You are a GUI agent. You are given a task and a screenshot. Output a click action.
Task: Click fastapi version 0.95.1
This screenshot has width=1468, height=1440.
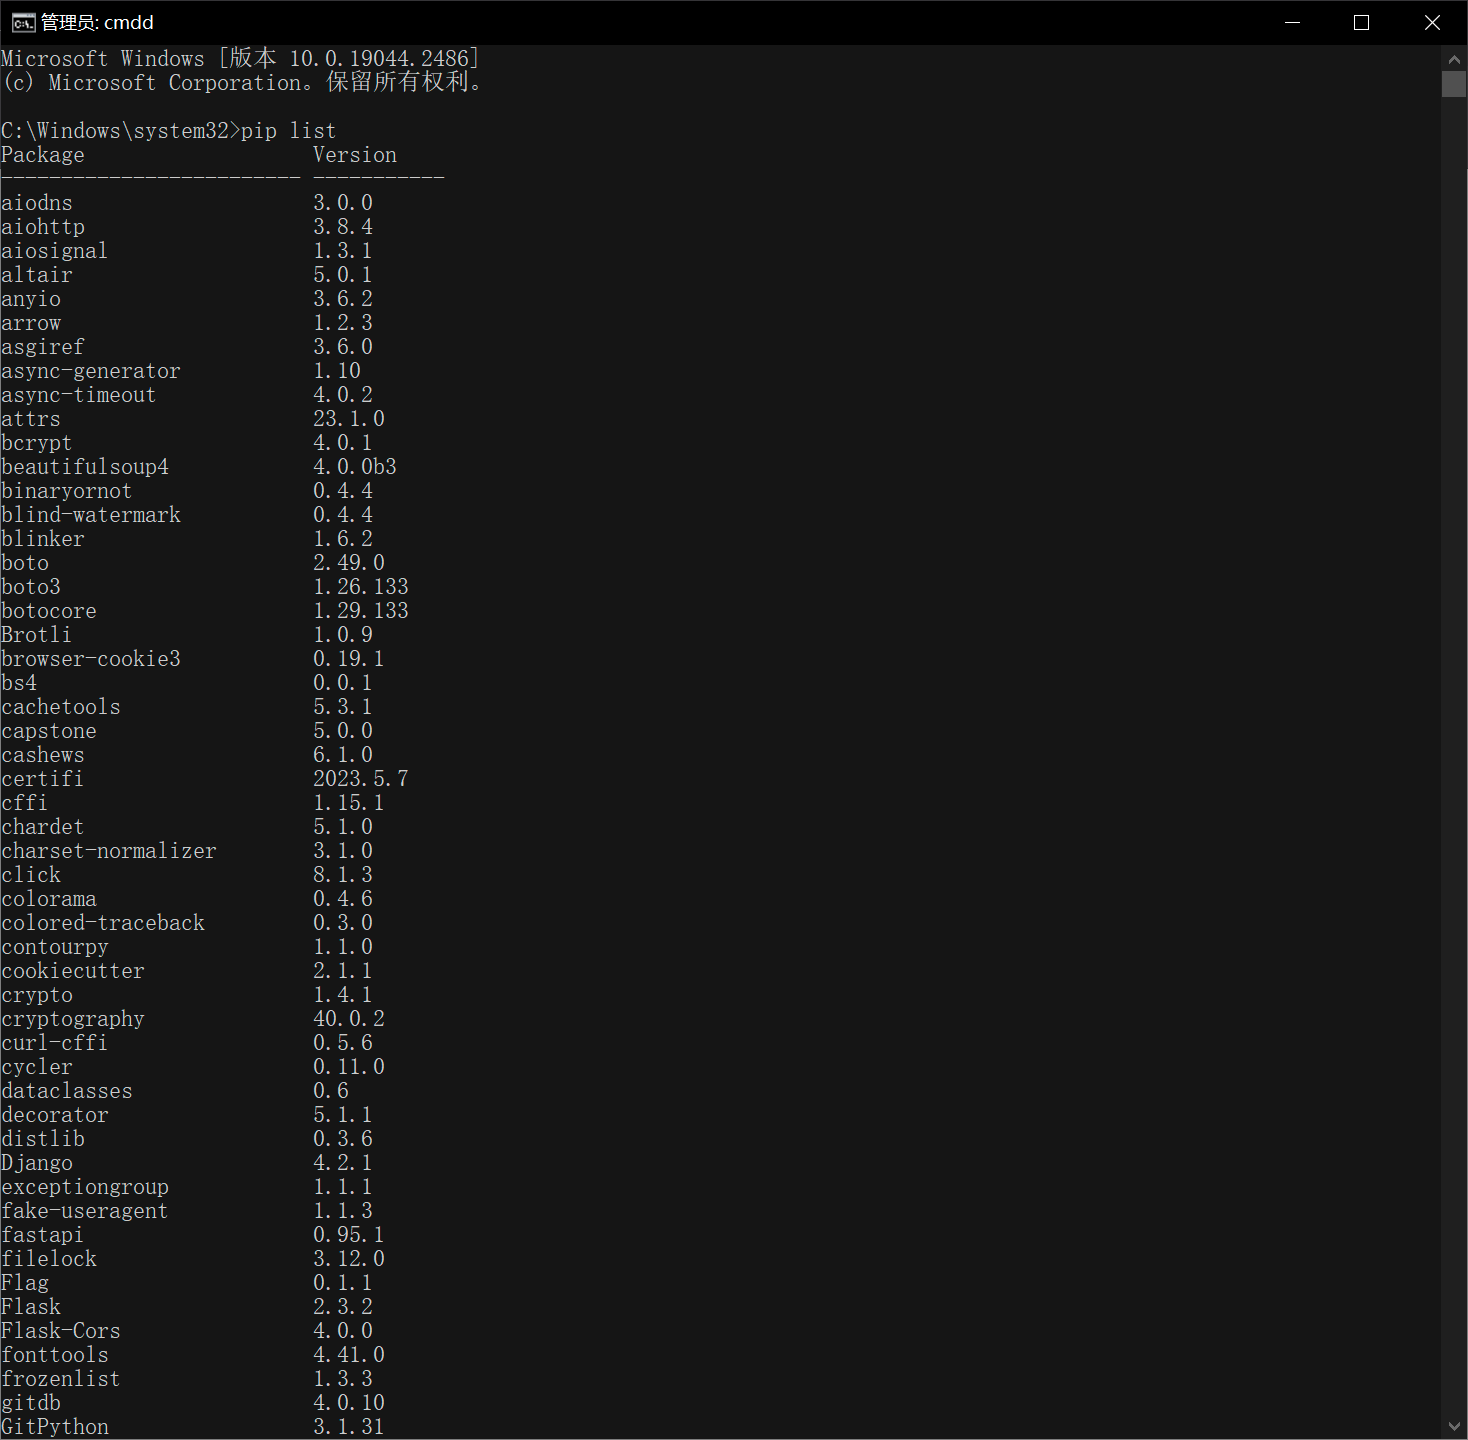[x=349, y=1235]
